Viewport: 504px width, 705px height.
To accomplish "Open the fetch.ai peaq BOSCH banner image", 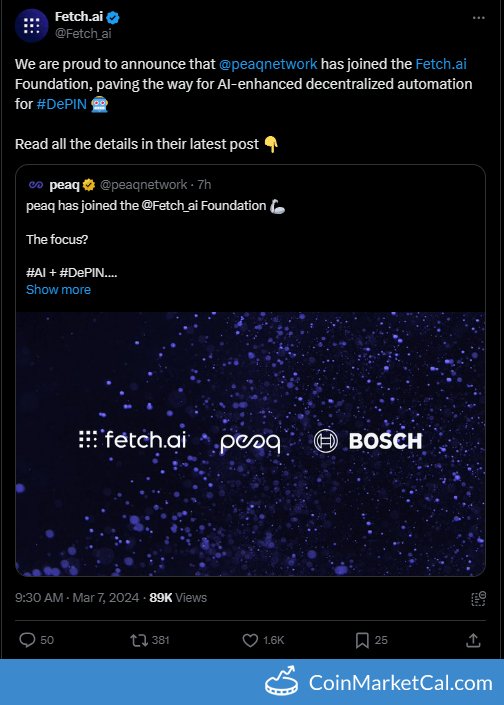I will pyautogui.click(x=250, y=444).
